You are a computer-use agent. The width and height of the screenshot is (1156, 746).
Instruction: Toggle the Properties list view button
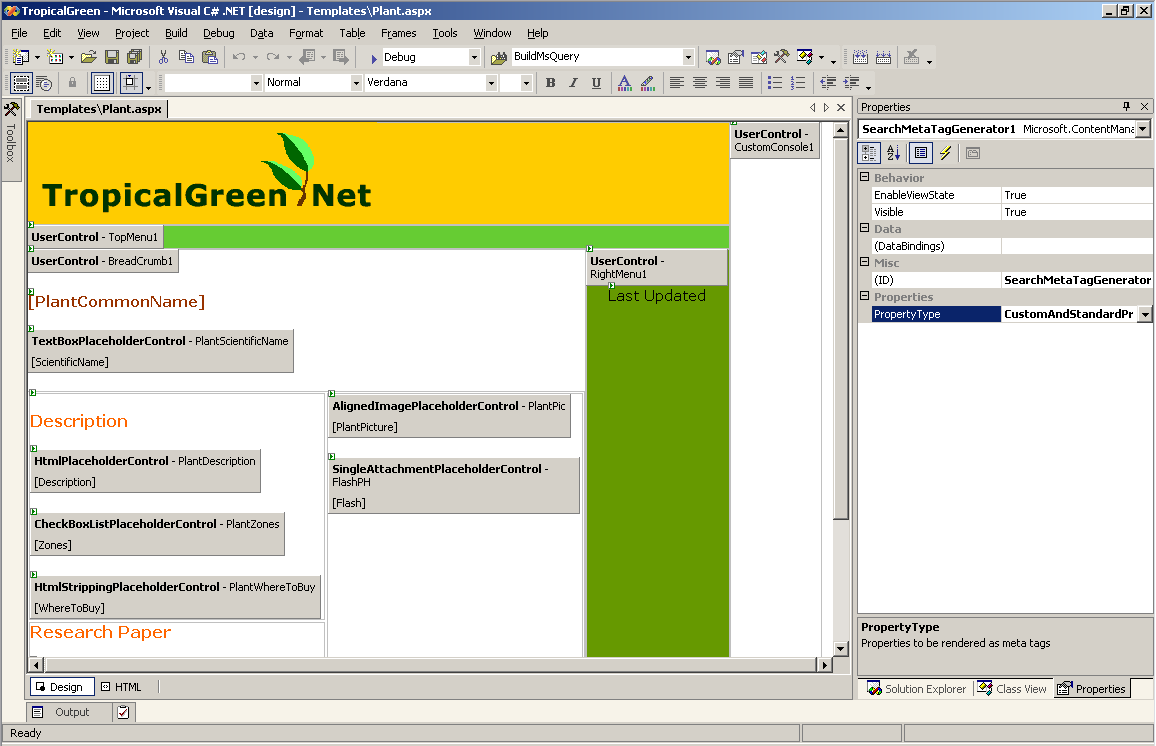click(x=921, y=153)
